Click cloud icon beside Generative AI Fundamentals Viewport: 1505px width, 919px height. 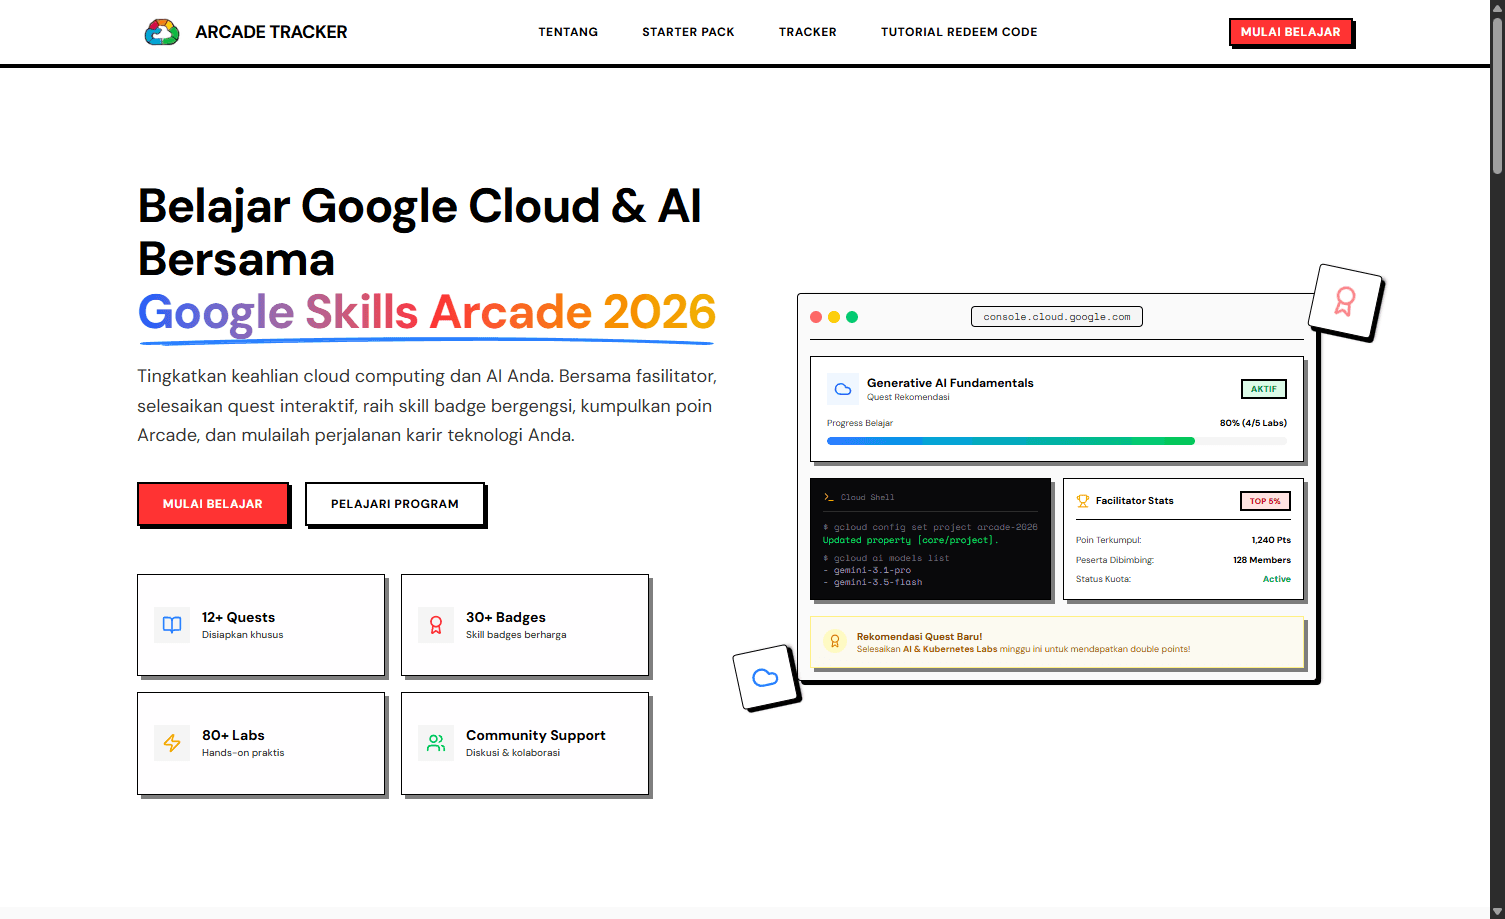click(843, 389)
